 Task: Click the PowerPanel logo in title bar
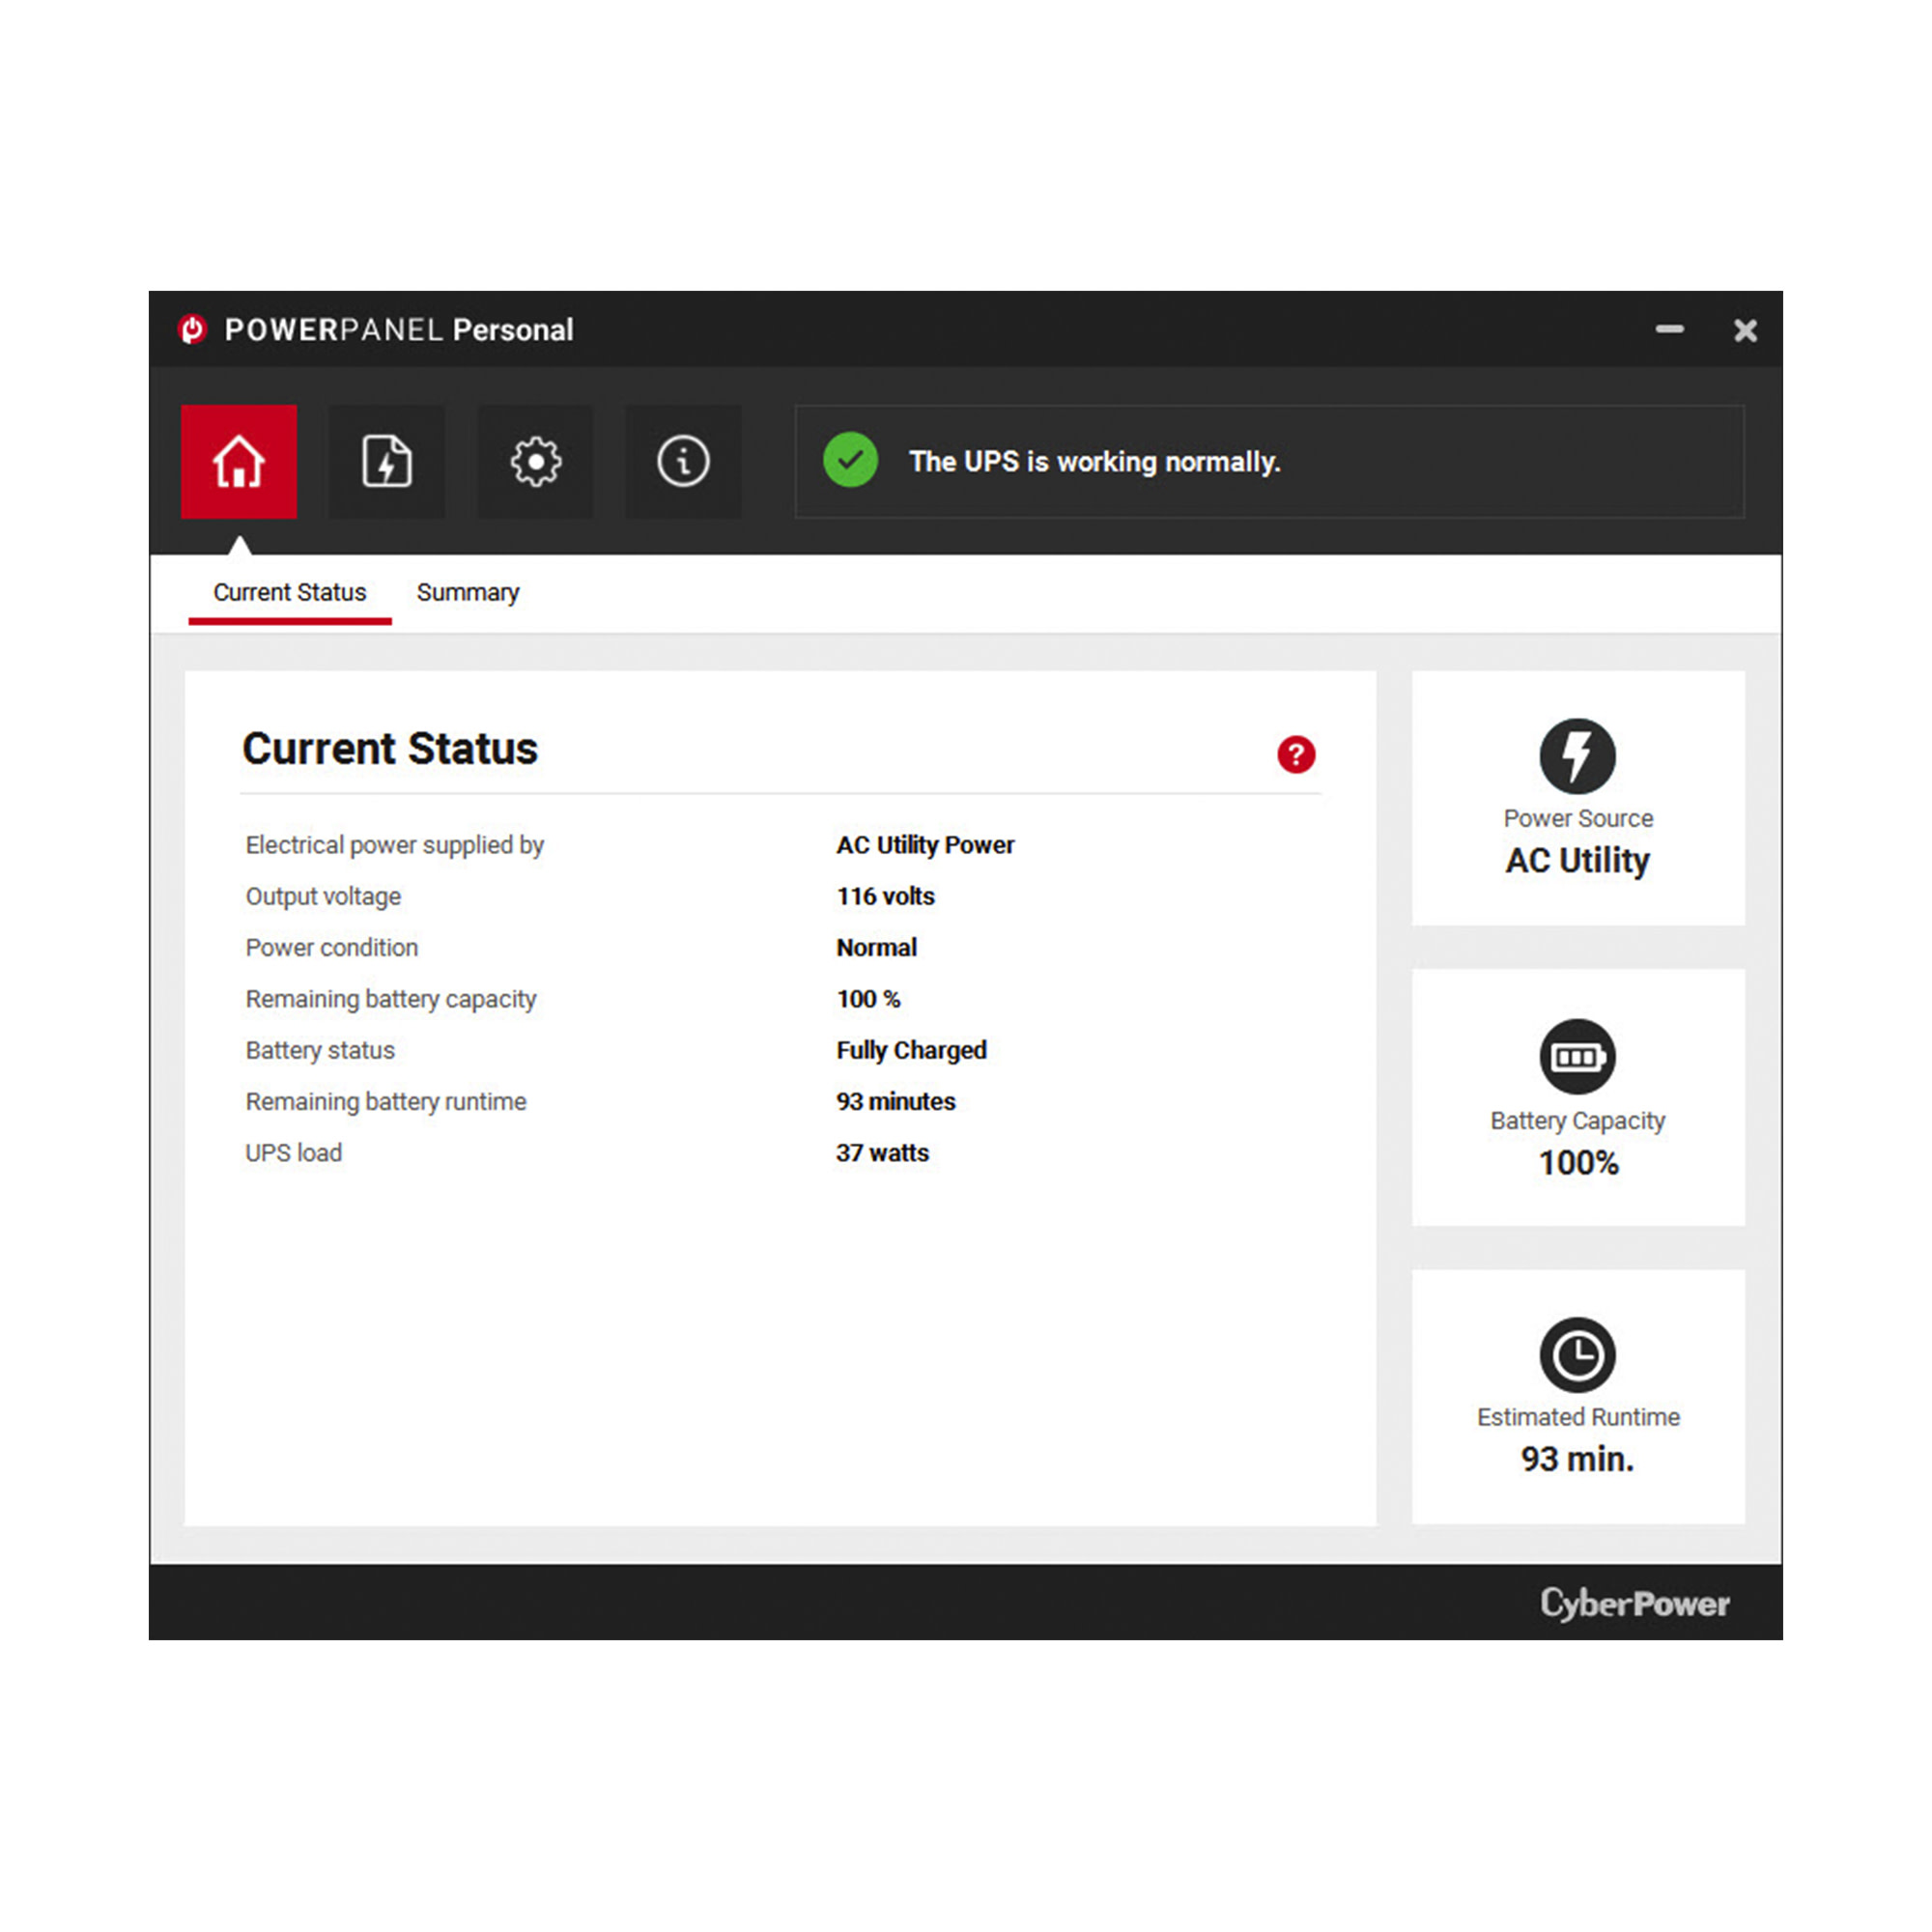pos(192,329)
